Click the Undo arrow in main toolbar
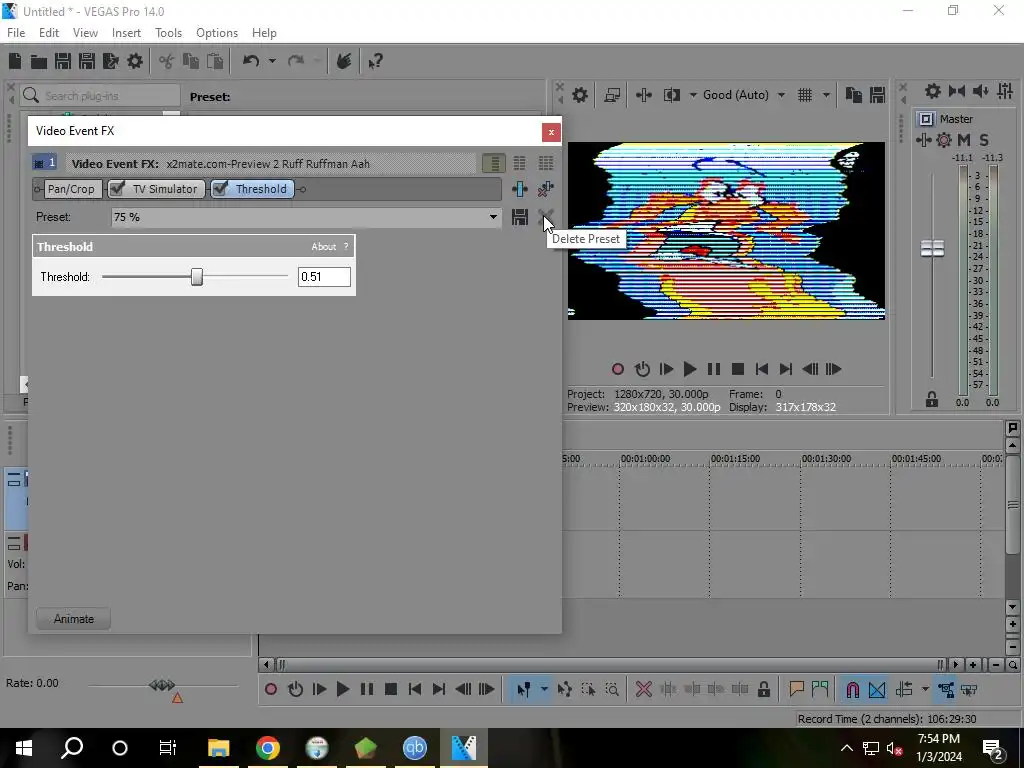Viewport: 1024px width, 768px height. (x=251, y=61)
